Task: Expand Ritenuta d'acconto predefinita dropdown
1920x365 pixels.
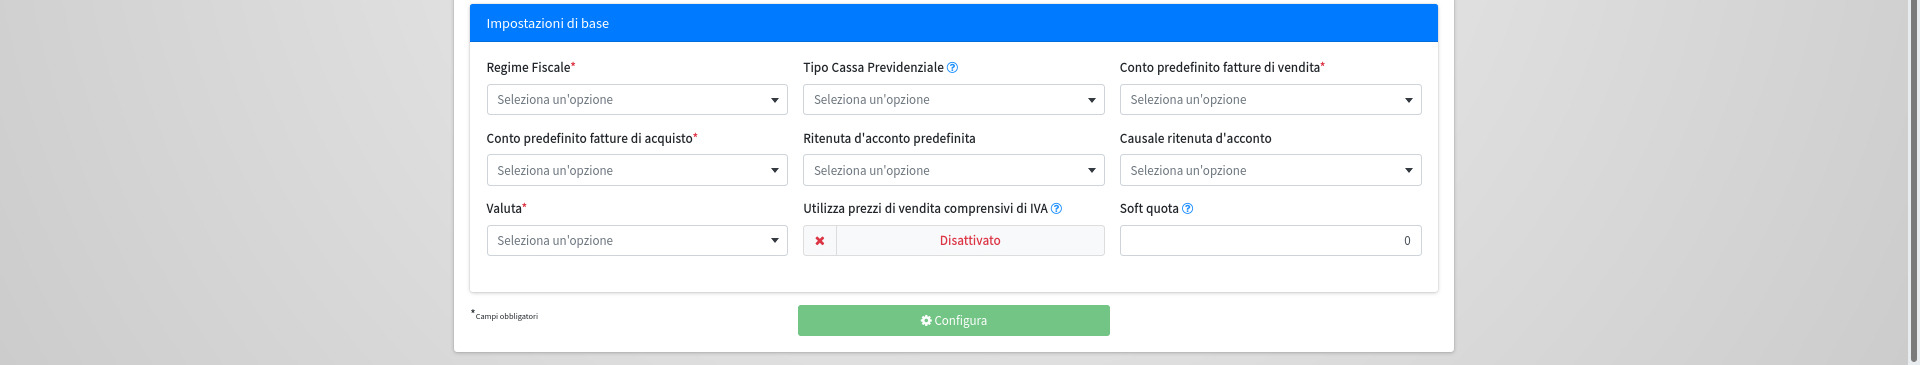Action: click(954, 170)
